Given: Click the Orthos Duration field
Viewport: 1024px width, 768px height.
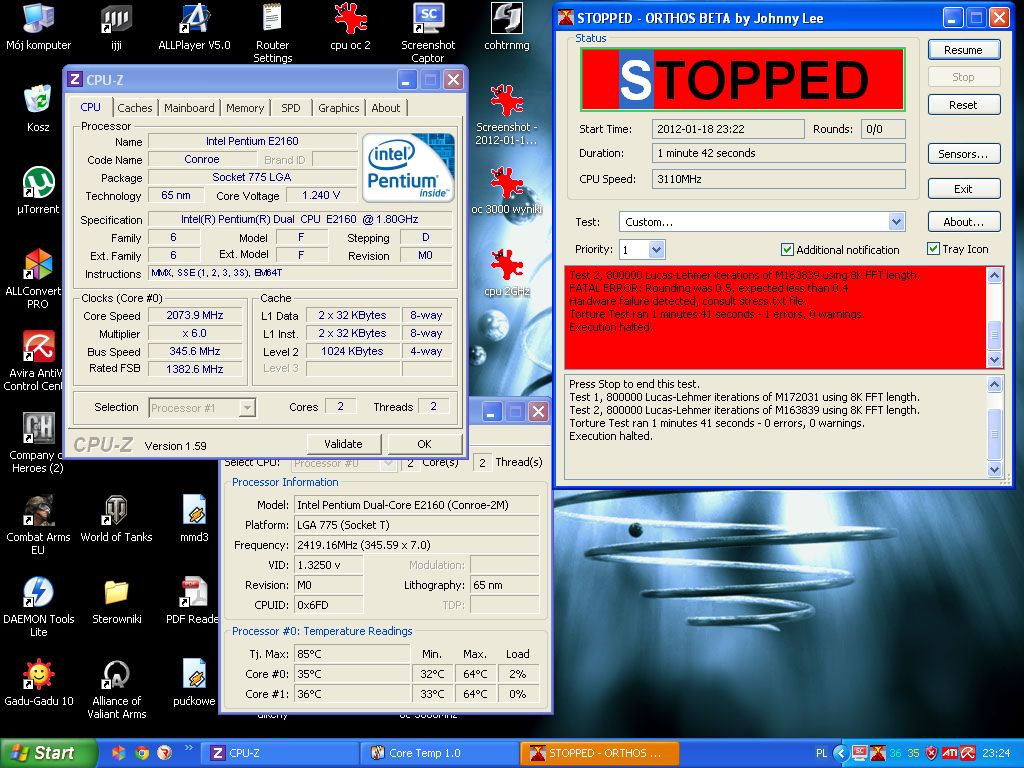Looking at the screenshot, I should coord(778,153).
